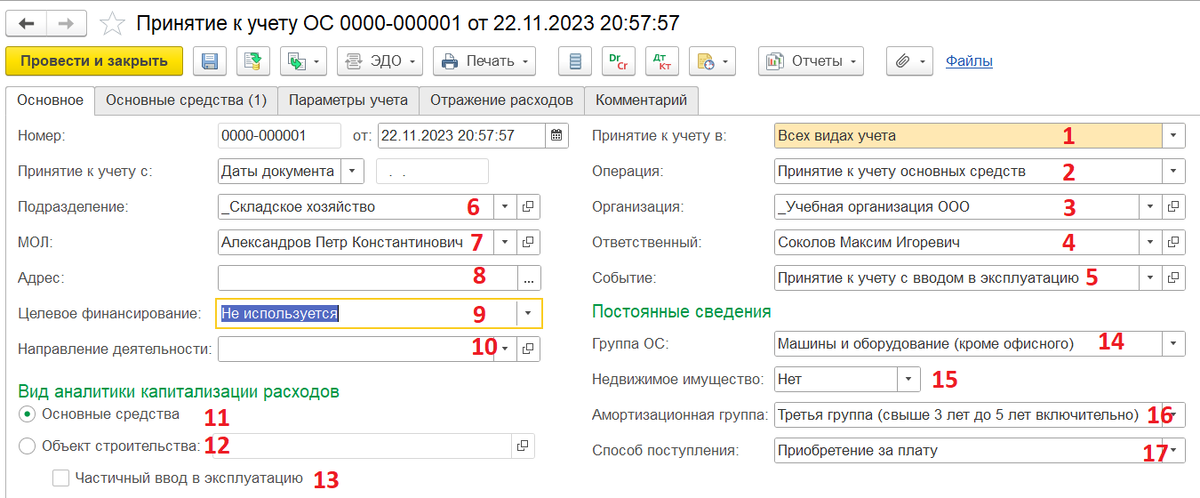Save document with the floppy disk icon
This screenshot has height=498, width=1200.
point(210,61)
